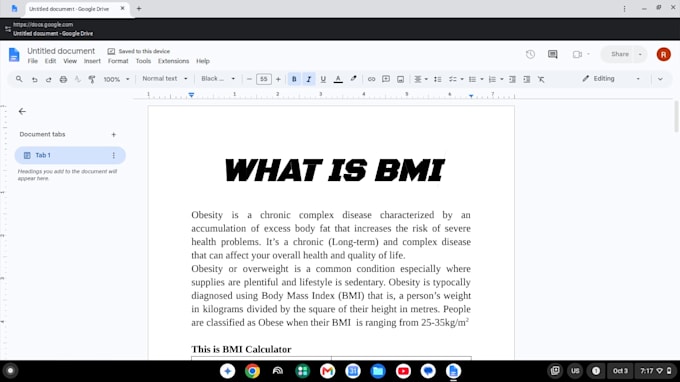Run spelling and grammar check

78,79
